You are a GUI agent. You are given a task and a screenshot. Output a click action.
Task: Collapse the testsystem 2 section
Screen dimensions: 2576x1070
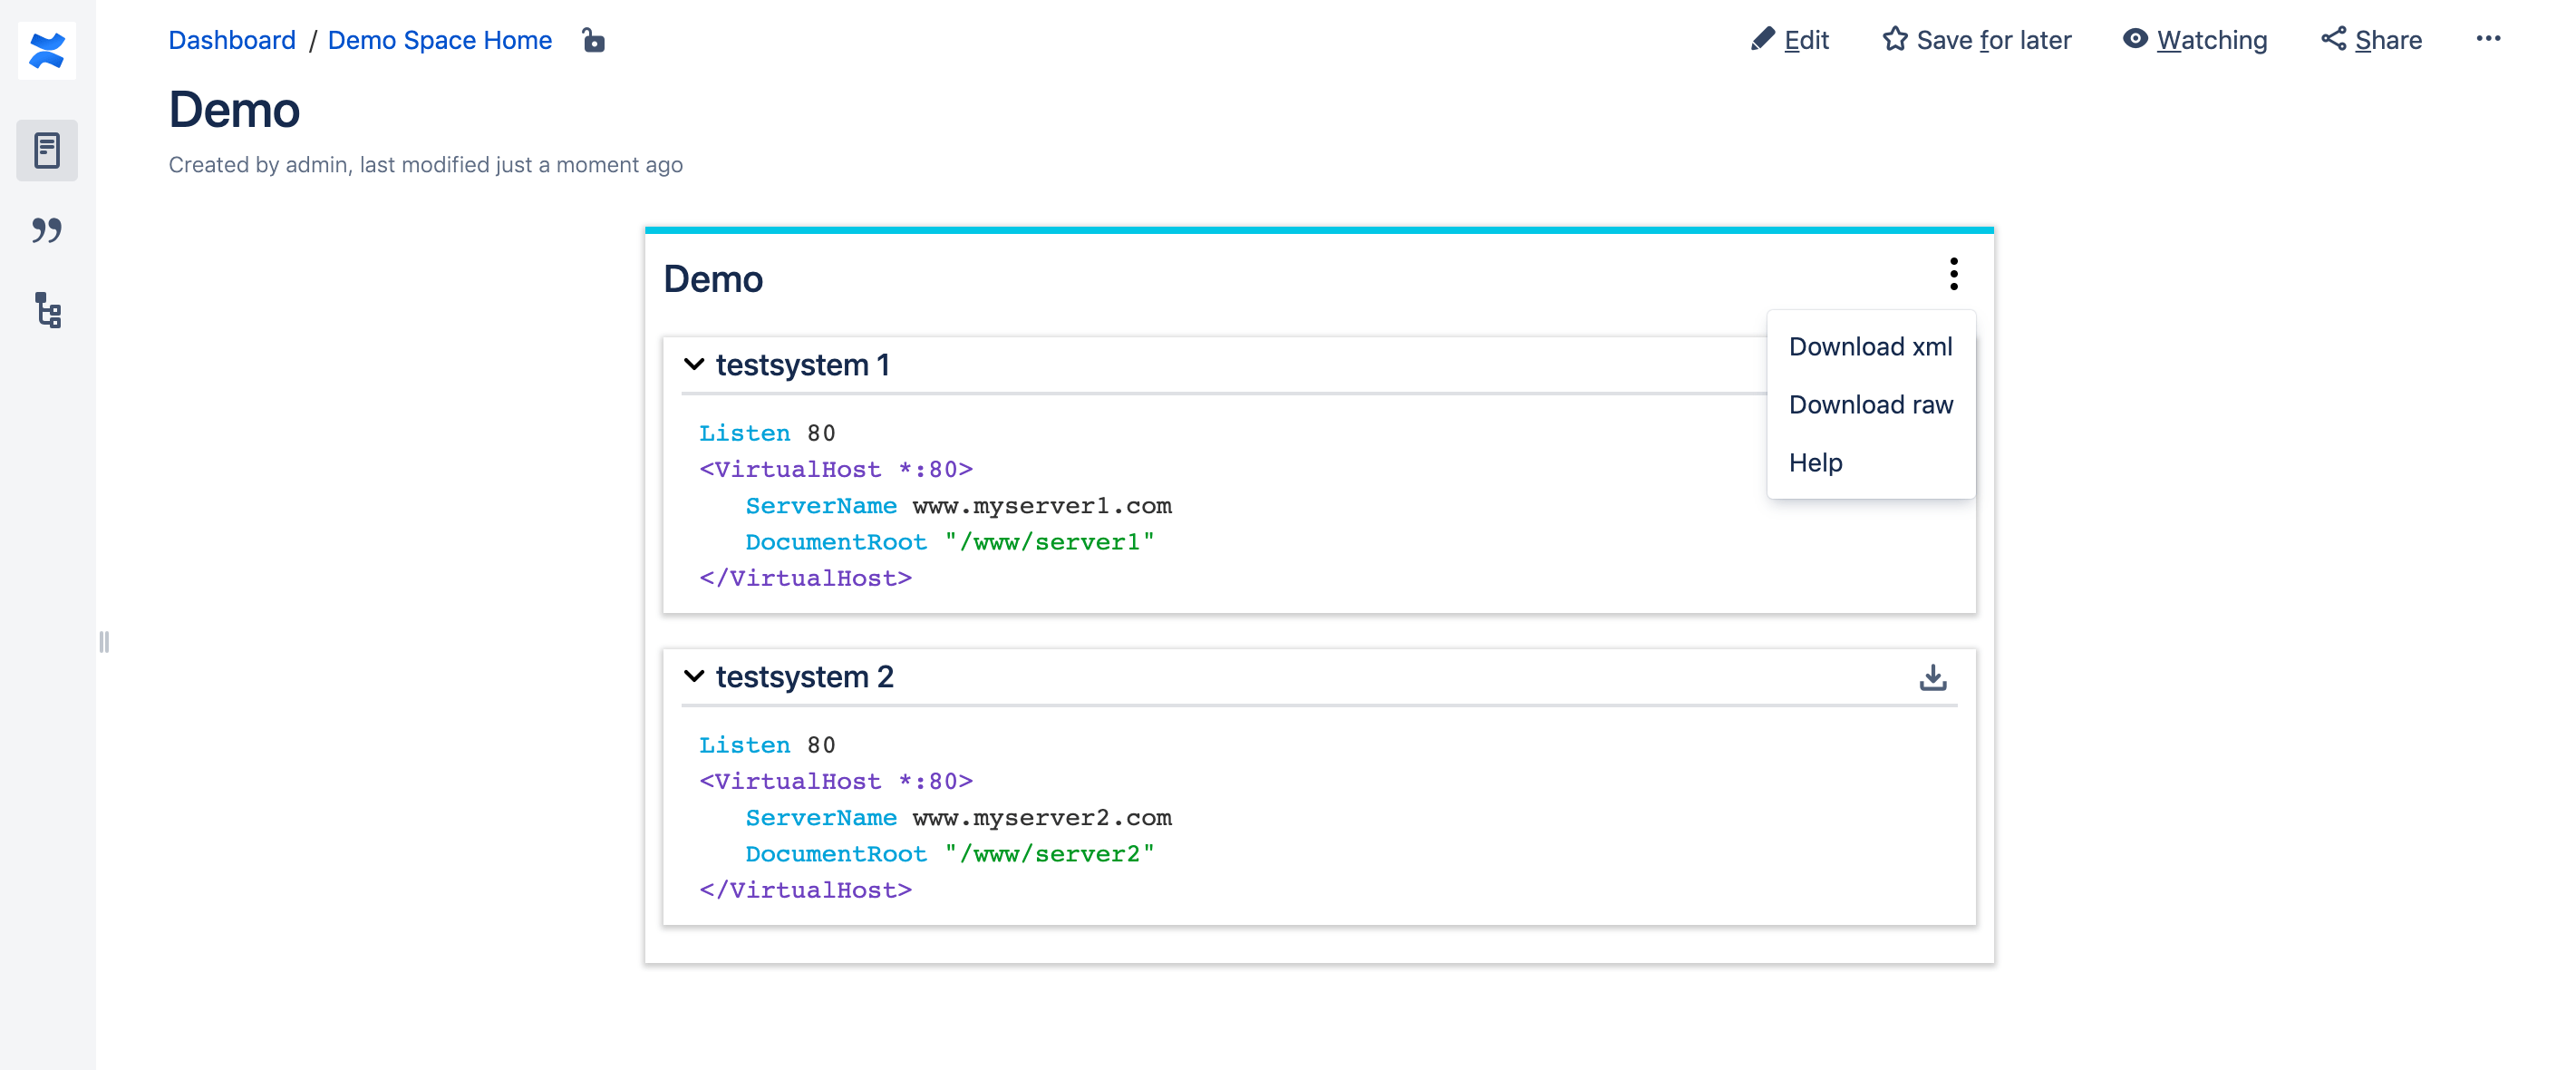(694, 676)
